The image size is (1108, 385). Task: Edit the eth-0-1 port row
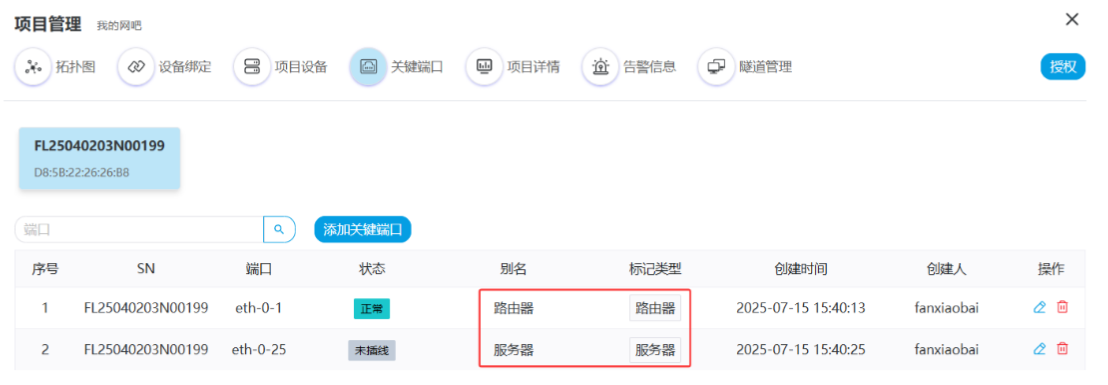(1039, 307)
